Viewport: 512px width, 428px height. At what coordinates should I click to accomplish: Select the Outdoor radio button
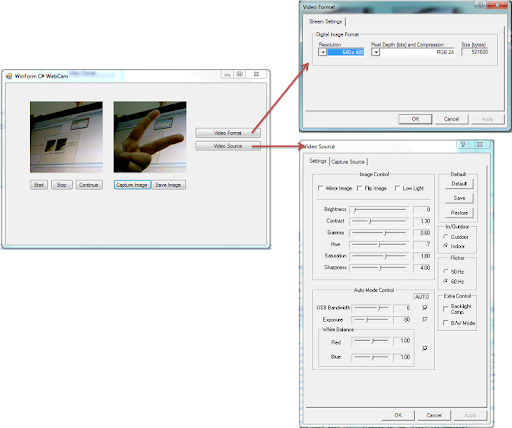[x=446, y=236]
